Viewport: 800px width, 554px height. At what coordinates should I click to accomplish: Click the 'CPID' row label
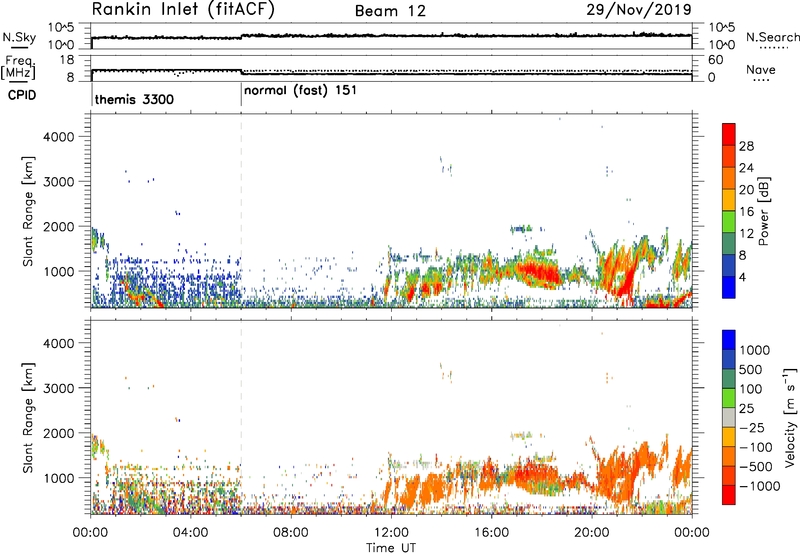pyautogui.click(x=22, y=95)
